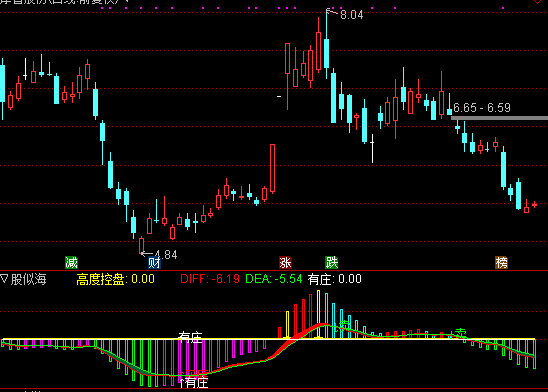Click the 4.84 lowest price annotation

click(166, 255)
